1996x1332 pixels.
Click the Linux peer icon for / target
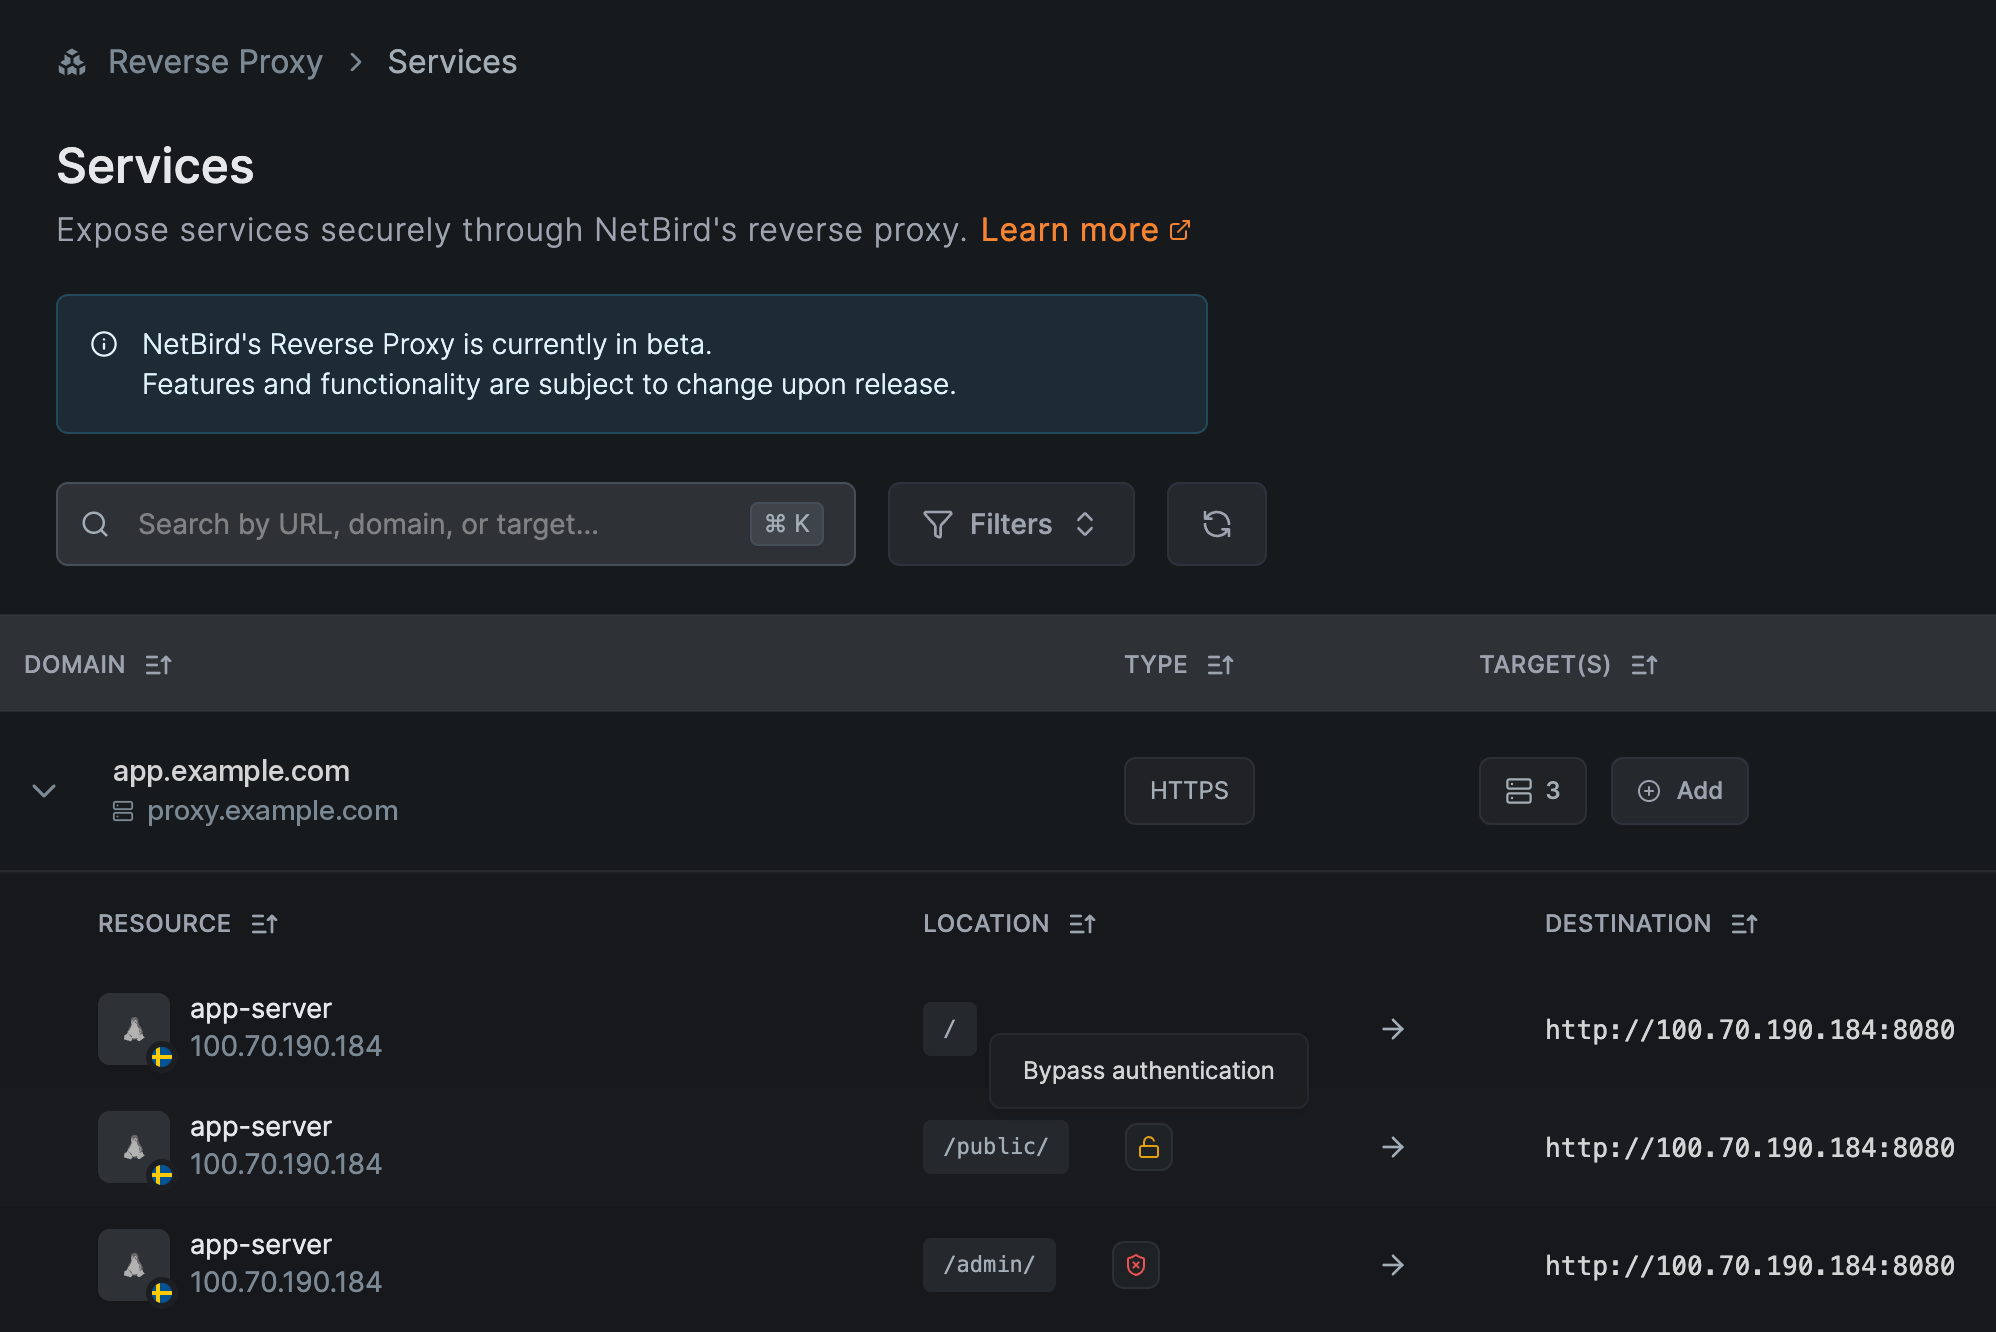(x=134, y=1028)
